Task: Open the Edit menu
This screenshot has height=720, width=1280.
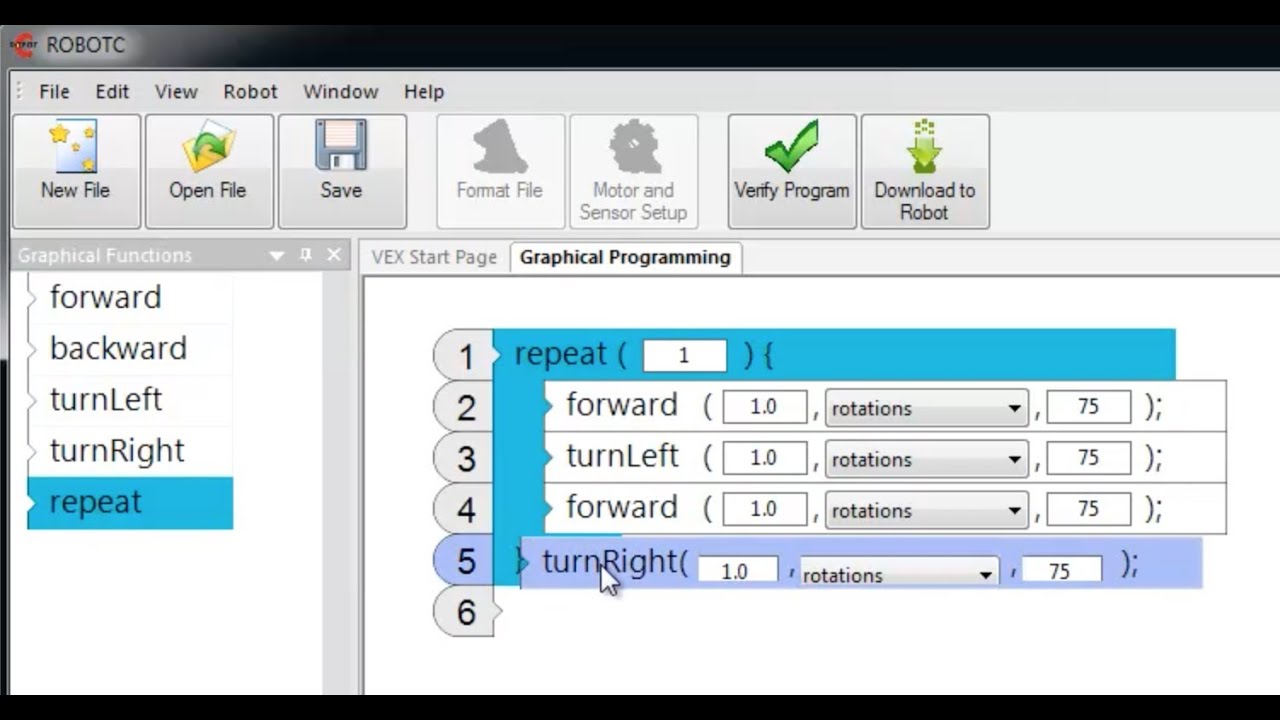Action: 112,91
